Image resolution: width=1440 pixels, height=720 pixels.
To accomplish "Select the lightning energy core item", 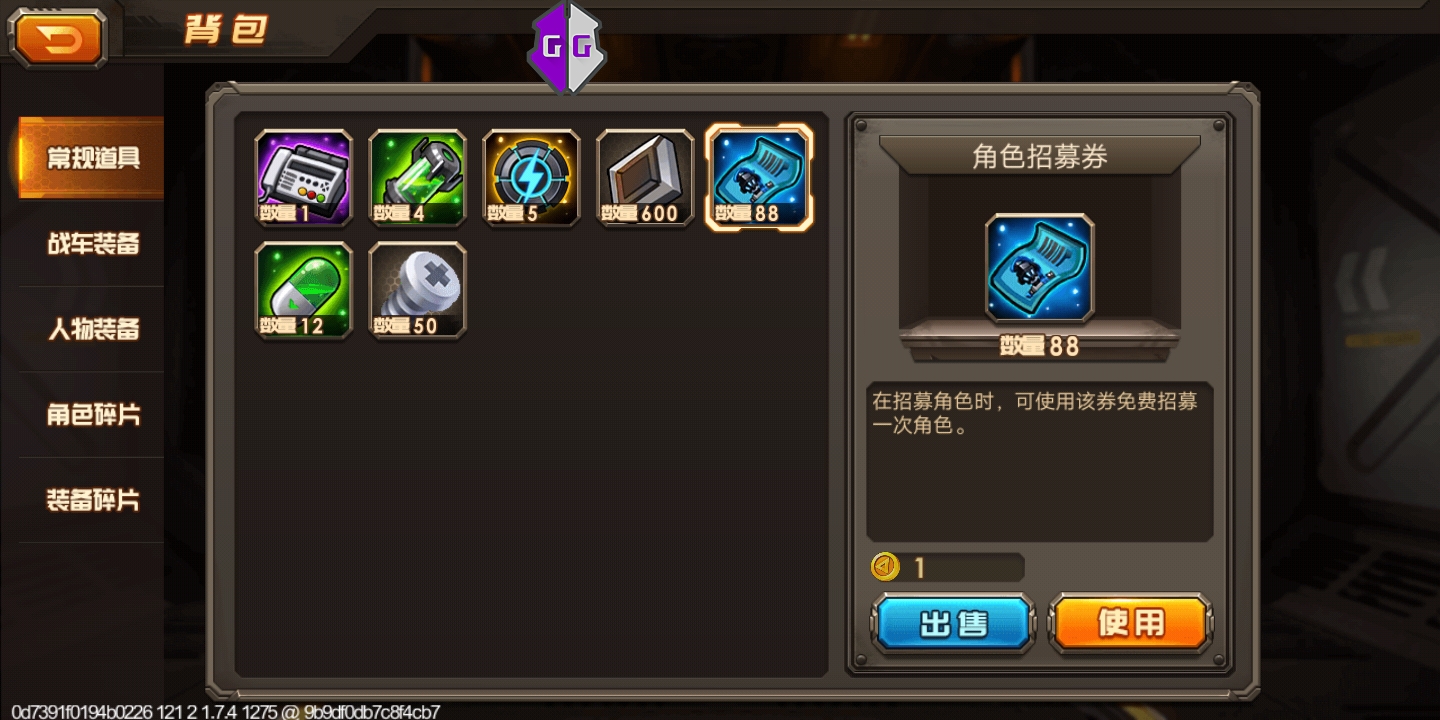I will tap(532, 178).
